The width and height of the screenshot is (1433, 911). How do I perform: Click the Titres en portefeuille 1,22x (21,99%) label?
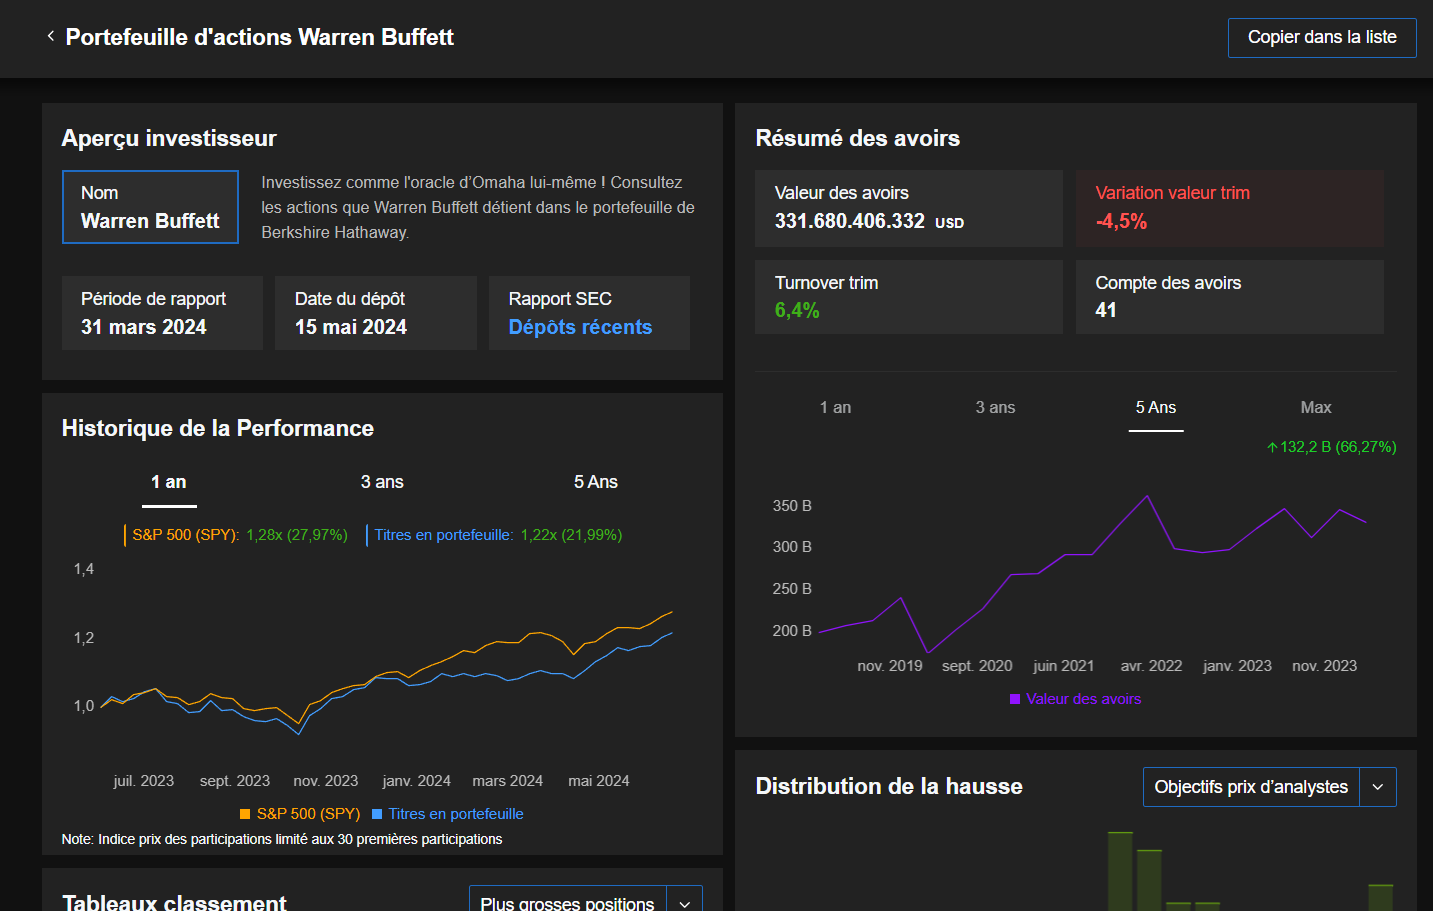click(498, 535)
